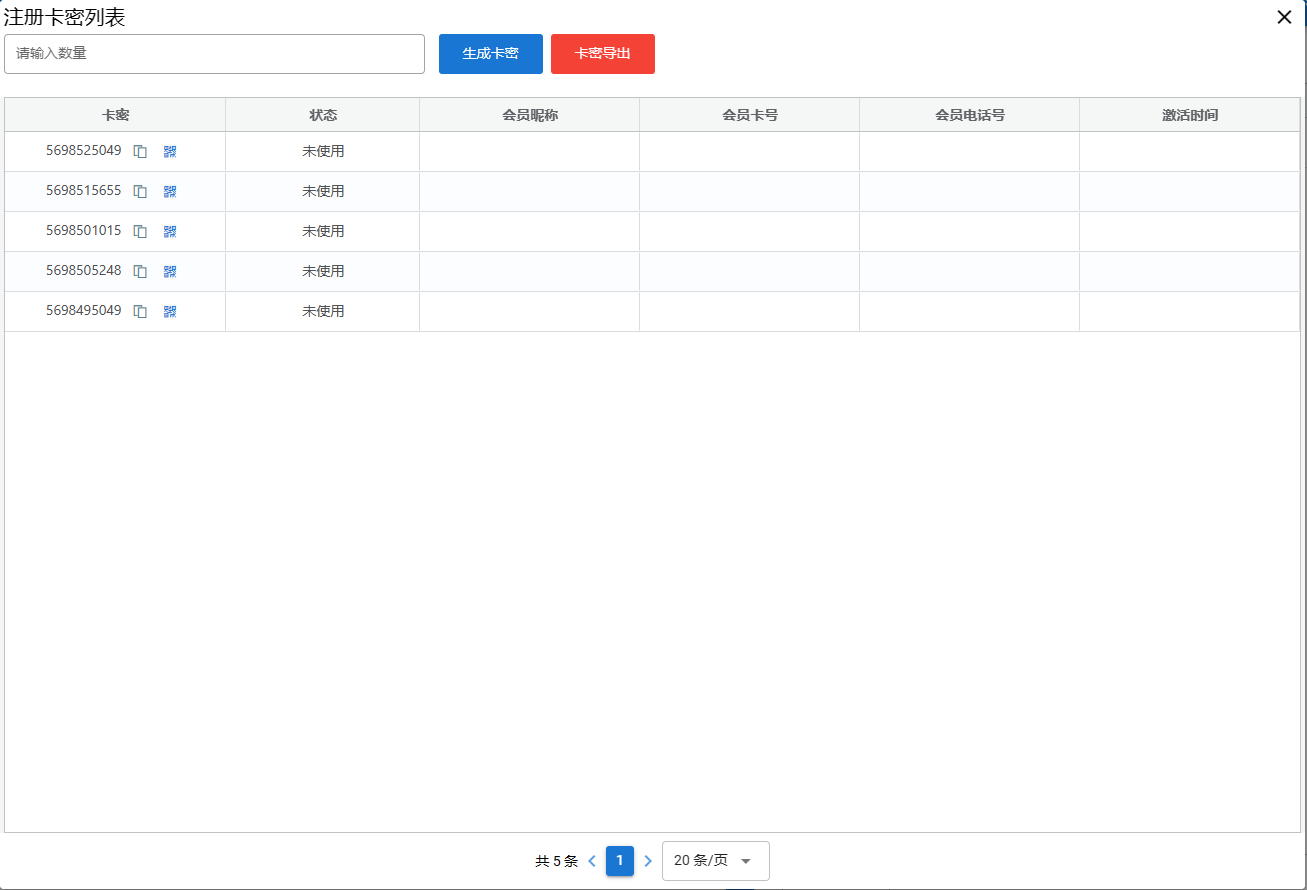Select card key text 5698505248
This screenshot has height=890, width=1307.
84,271
